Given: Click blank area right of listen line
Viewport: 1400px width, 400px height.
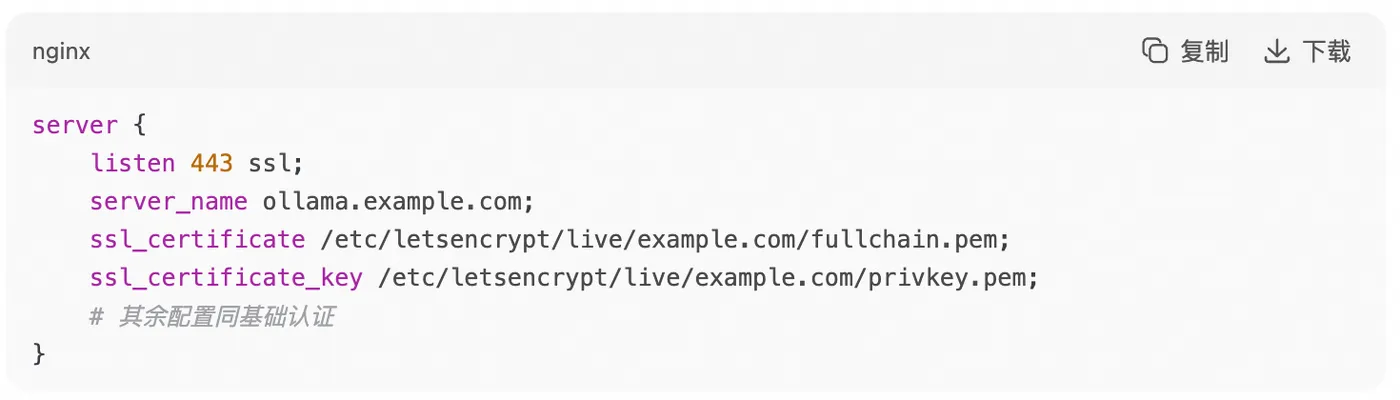Looking at the screenshot, I should [800, 164].
